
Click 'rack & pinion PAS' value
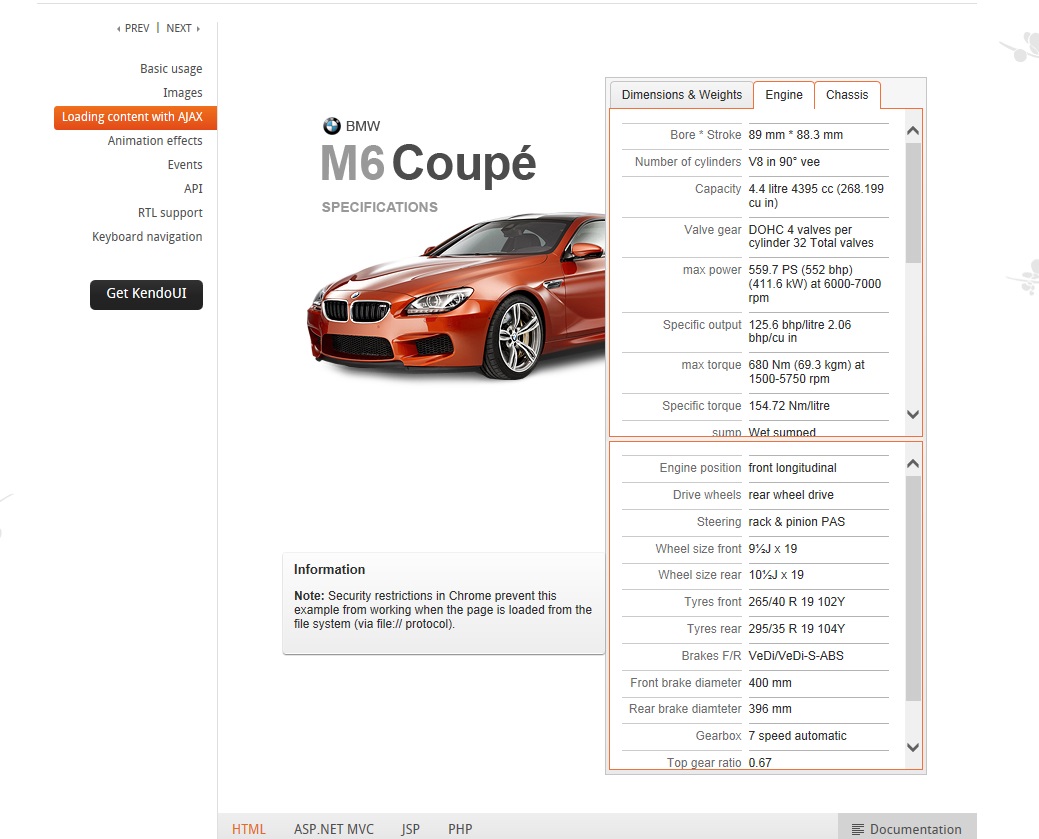click(x=796, y=522)
